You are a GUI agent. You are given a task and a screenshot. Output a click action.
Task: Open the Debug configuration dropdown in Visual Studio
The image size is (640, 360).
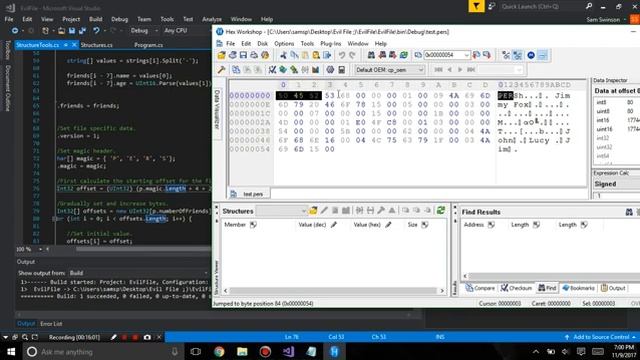pyautogui.click(x=144, y=31)
